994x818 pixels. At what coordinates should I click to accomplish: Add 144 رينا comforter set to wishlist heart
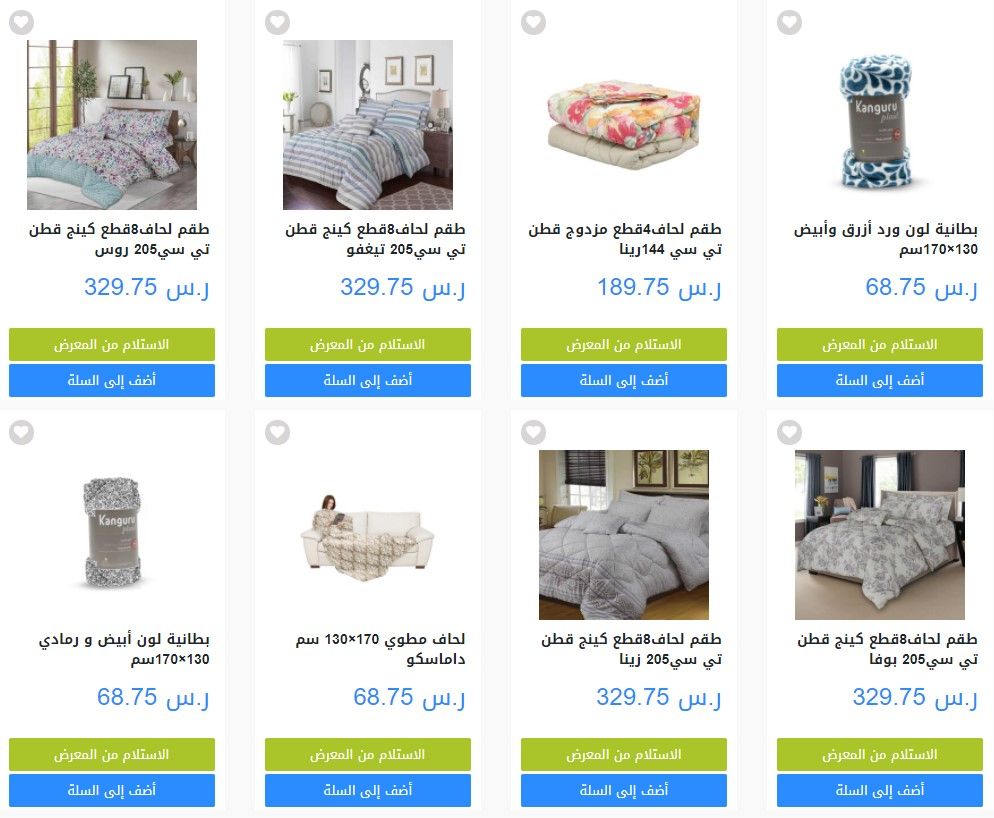tap(534, 23)
